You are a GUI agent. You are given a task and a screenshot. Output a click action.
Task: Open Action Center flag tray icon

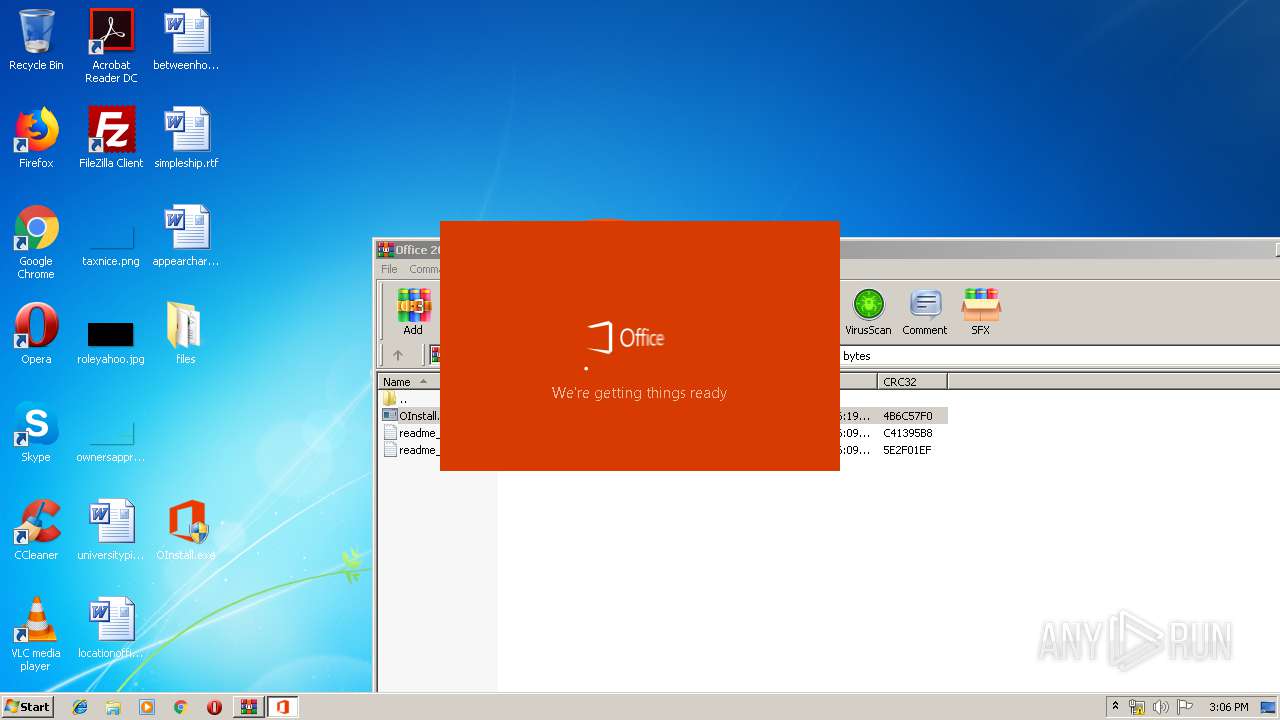[1185, 707]
